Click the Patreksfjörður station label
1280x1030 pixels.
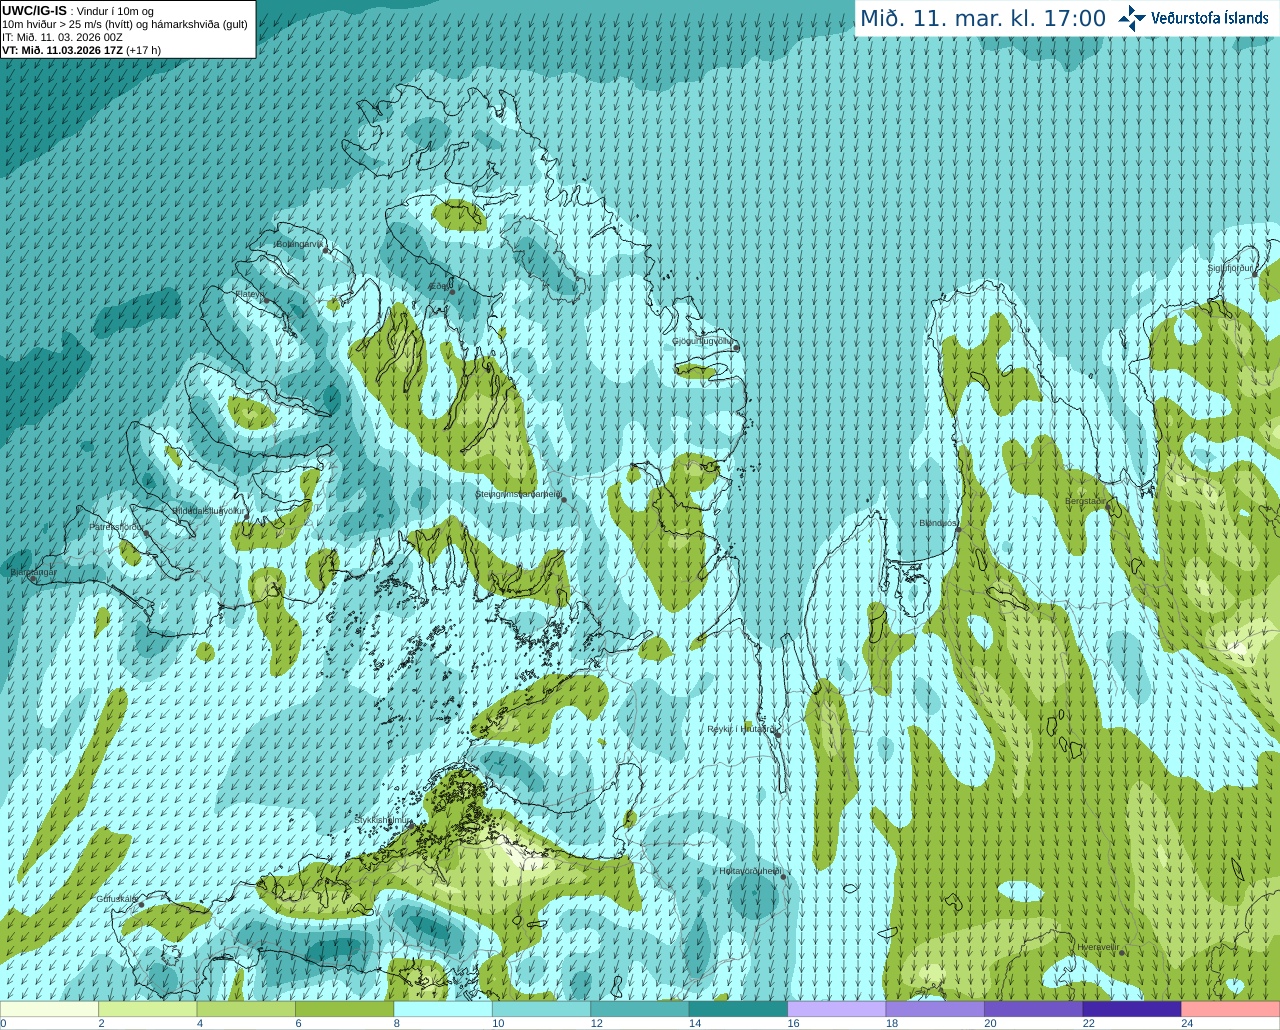116,527
